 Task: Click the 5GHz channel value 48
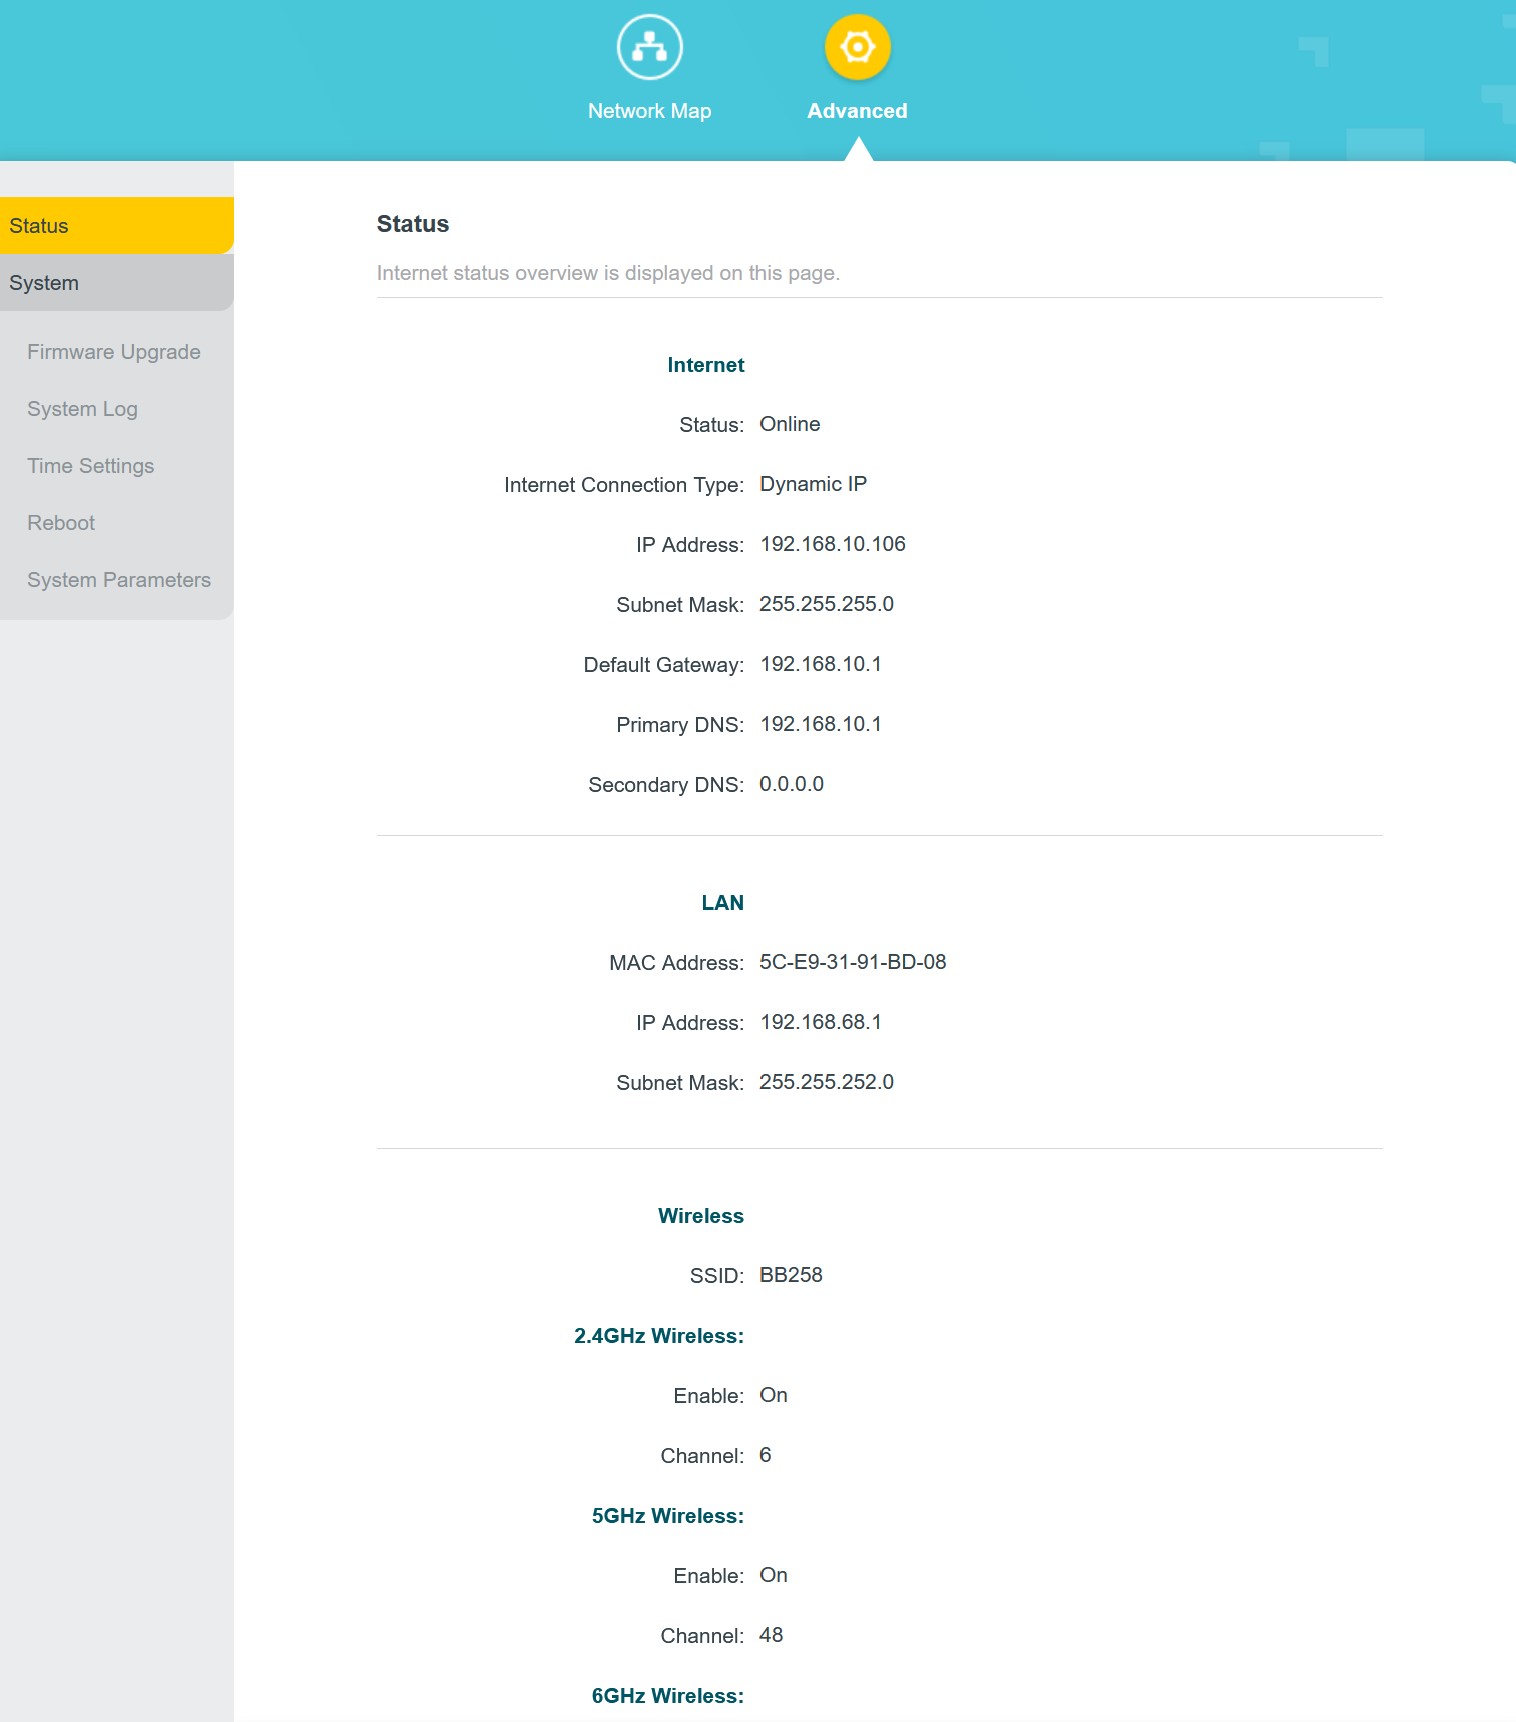(x=771, y=1635)
